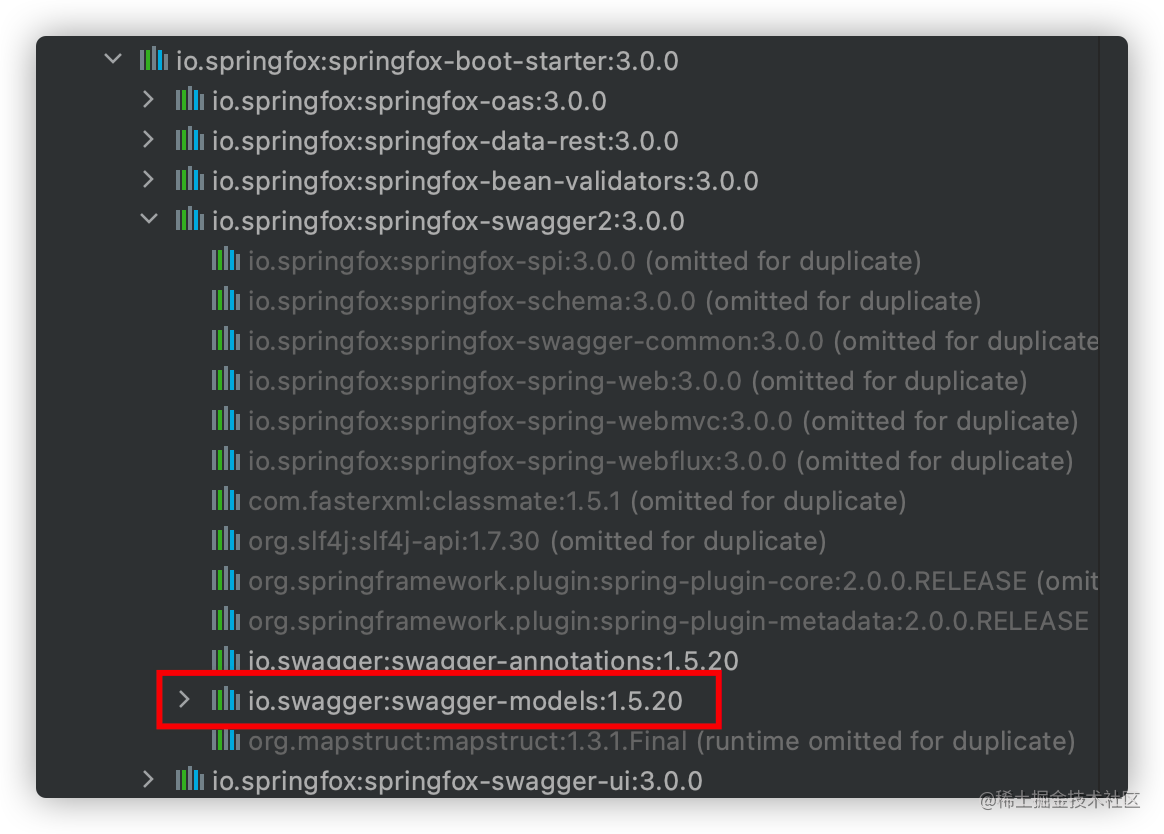Expand the springfox-swagger-ui:3.0.0 dependency
The height and width of the screenshot is (834, 1164).
tap(148, 780)
